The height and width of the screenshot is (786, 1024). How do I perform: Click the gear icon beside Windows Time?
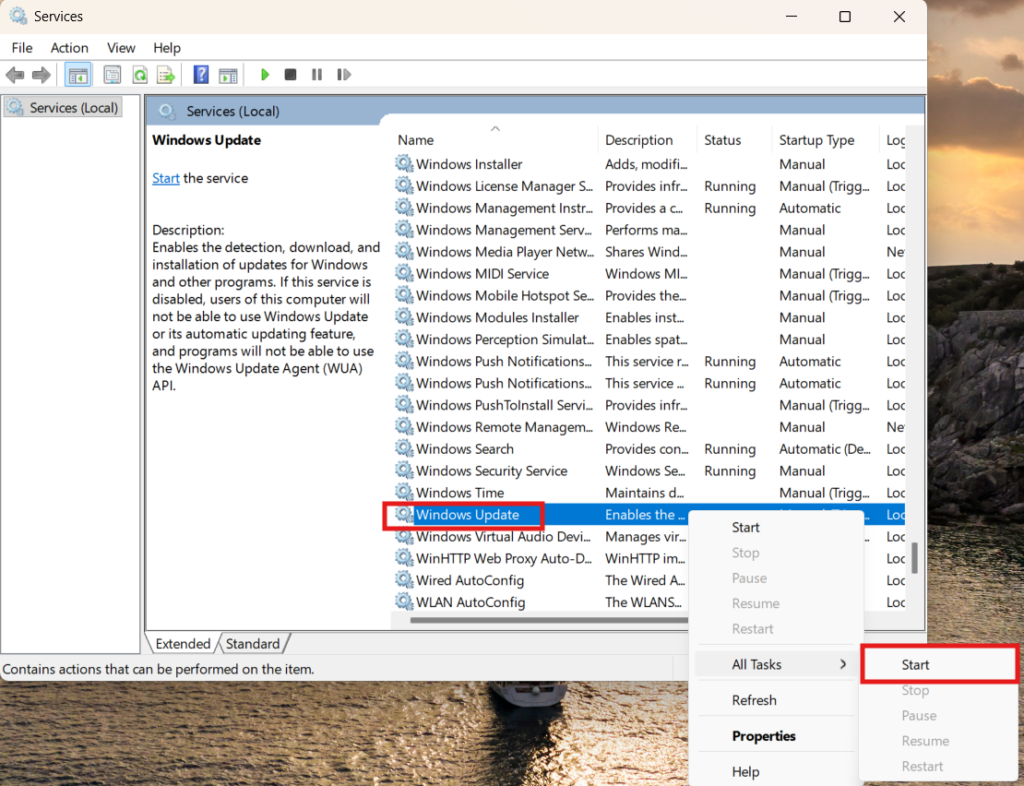[x=404, y=492]
